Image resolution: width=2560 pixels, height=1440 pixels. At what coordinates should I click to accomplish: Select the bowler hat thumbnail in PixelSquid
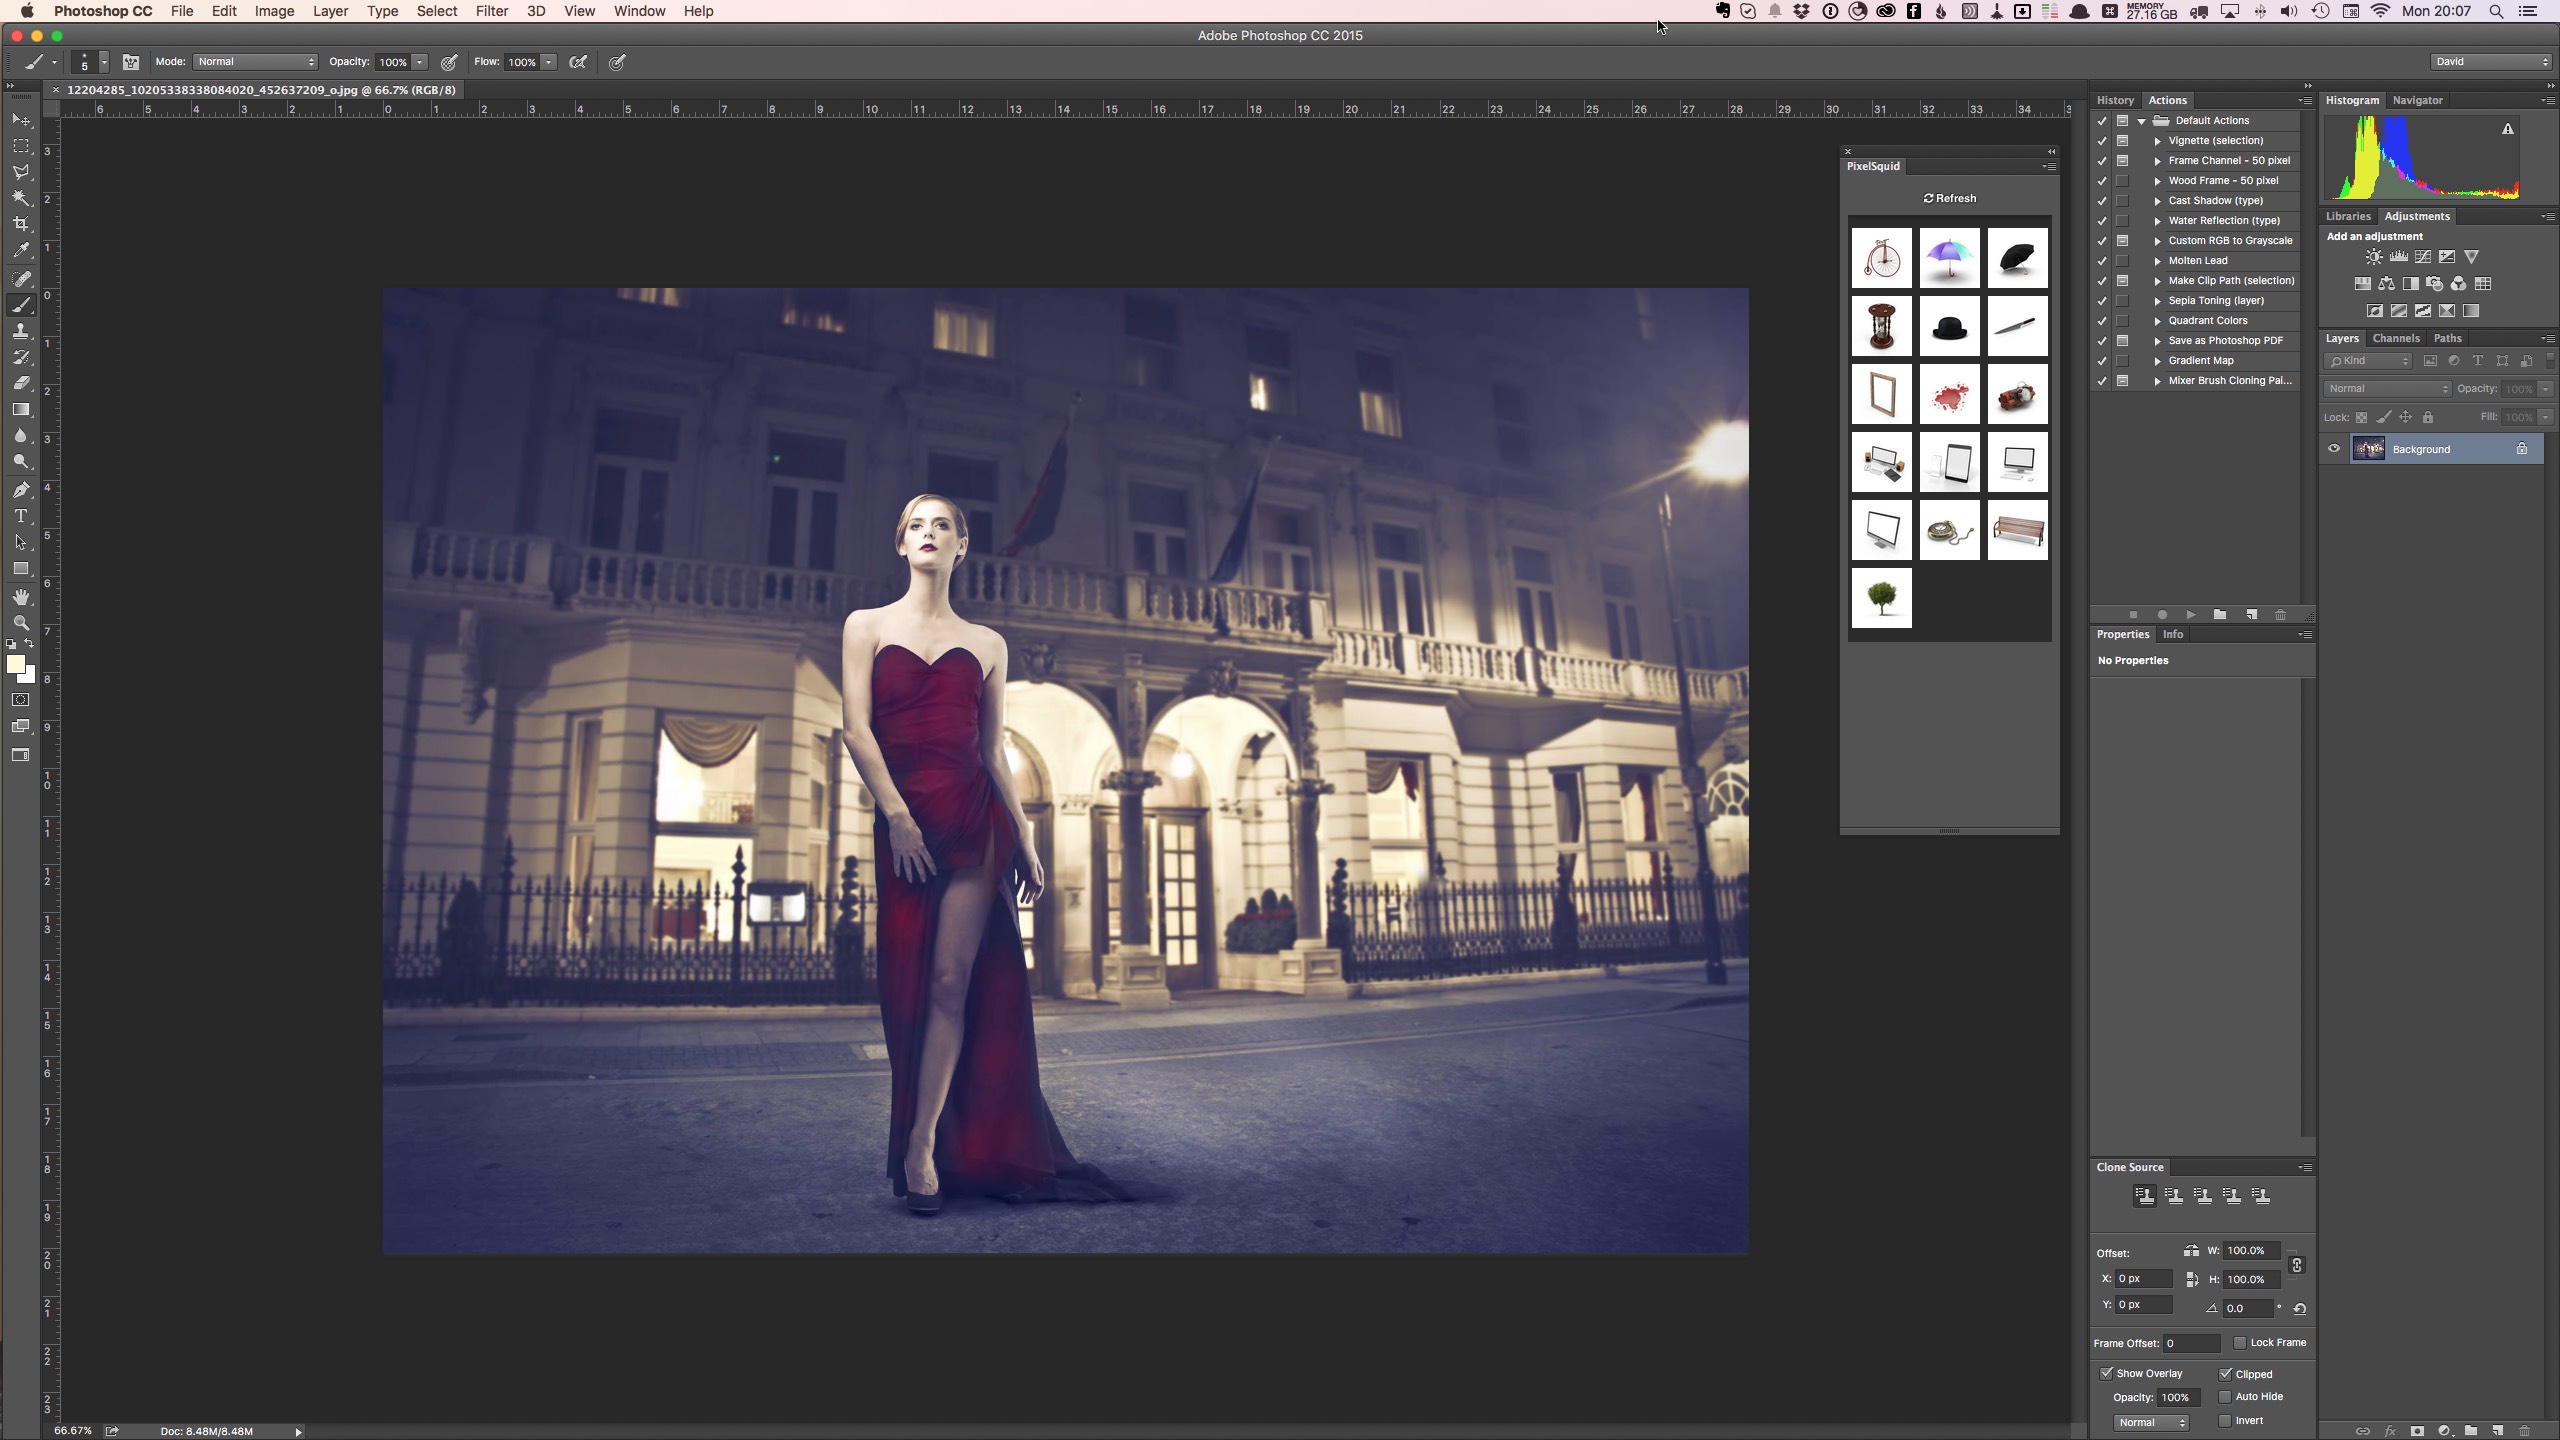click(1950, 326)
